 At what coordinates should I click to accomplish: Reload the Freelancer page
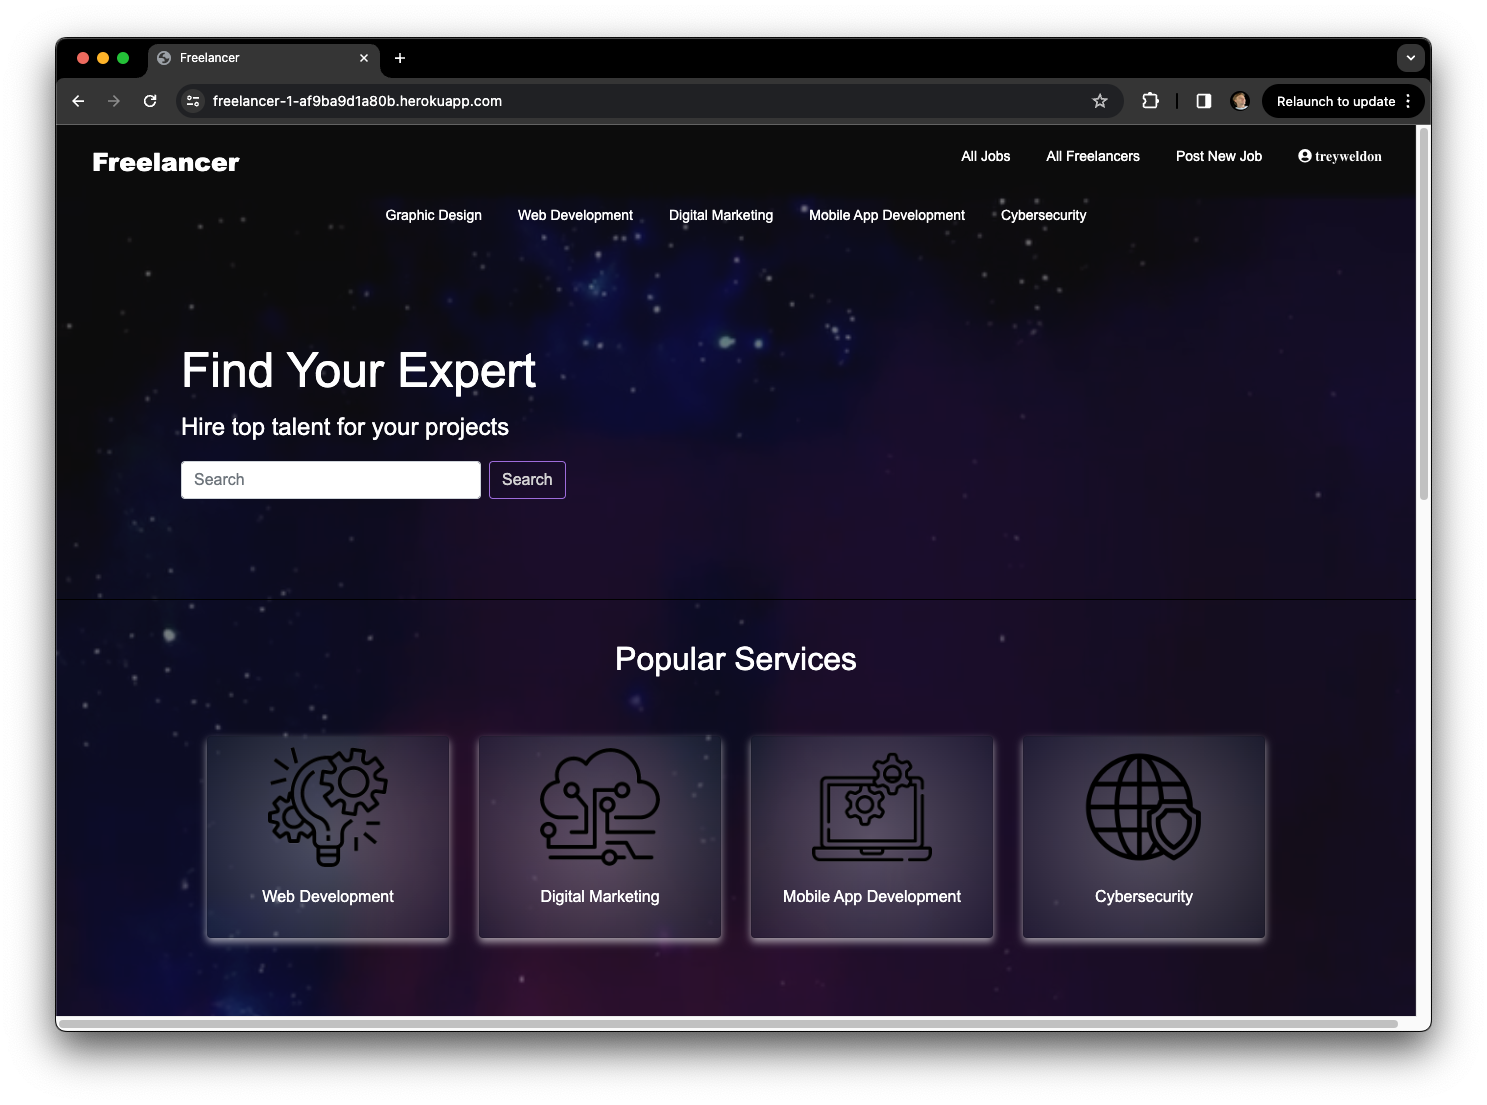(x=150, y=101)
